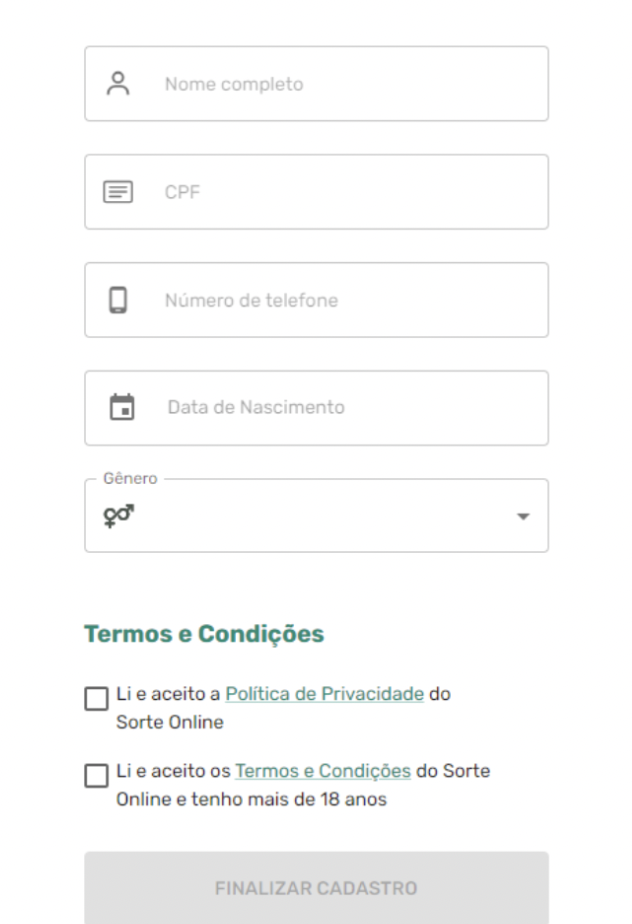Image resolution: width=632 pixels, height=924 pixels.
Task: Select the Número de telefone placeholder text
Action: [251, 300]
